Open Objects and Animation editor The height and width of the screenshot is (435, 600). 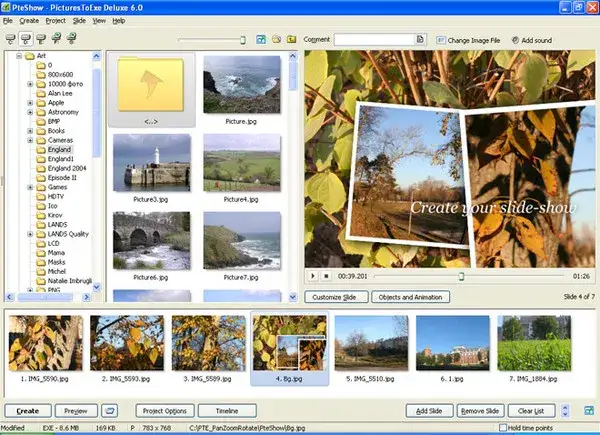412,297
